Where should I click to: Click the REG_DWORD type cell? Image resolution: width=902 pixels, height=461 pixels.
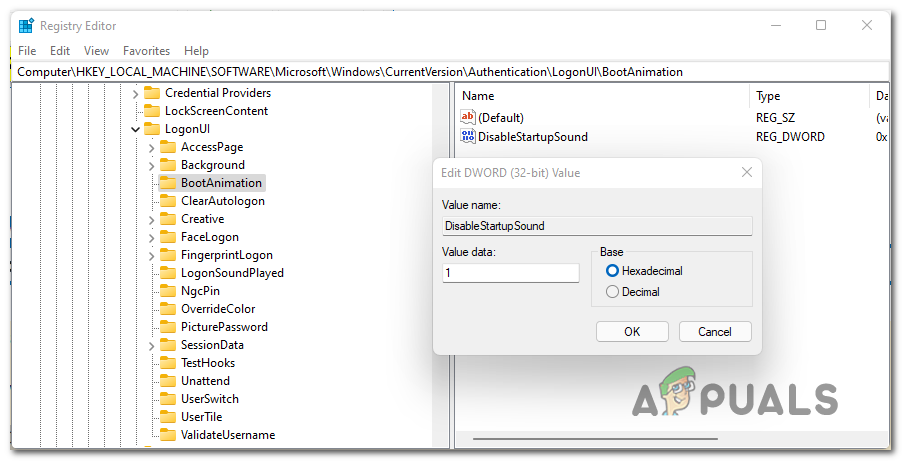(790, 136)
